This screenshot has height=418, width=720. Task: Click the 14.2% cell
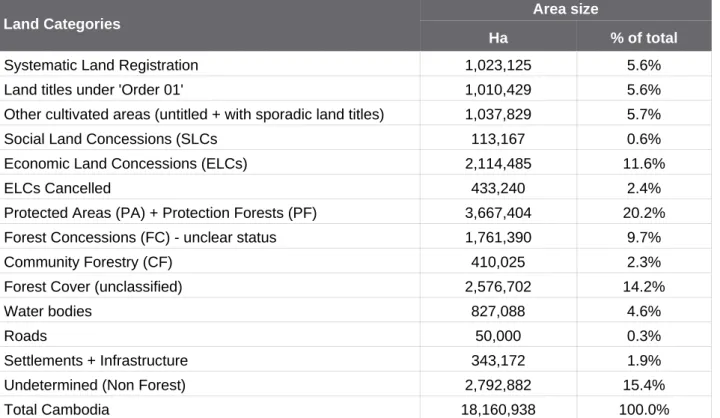click(x=644, y=287)
